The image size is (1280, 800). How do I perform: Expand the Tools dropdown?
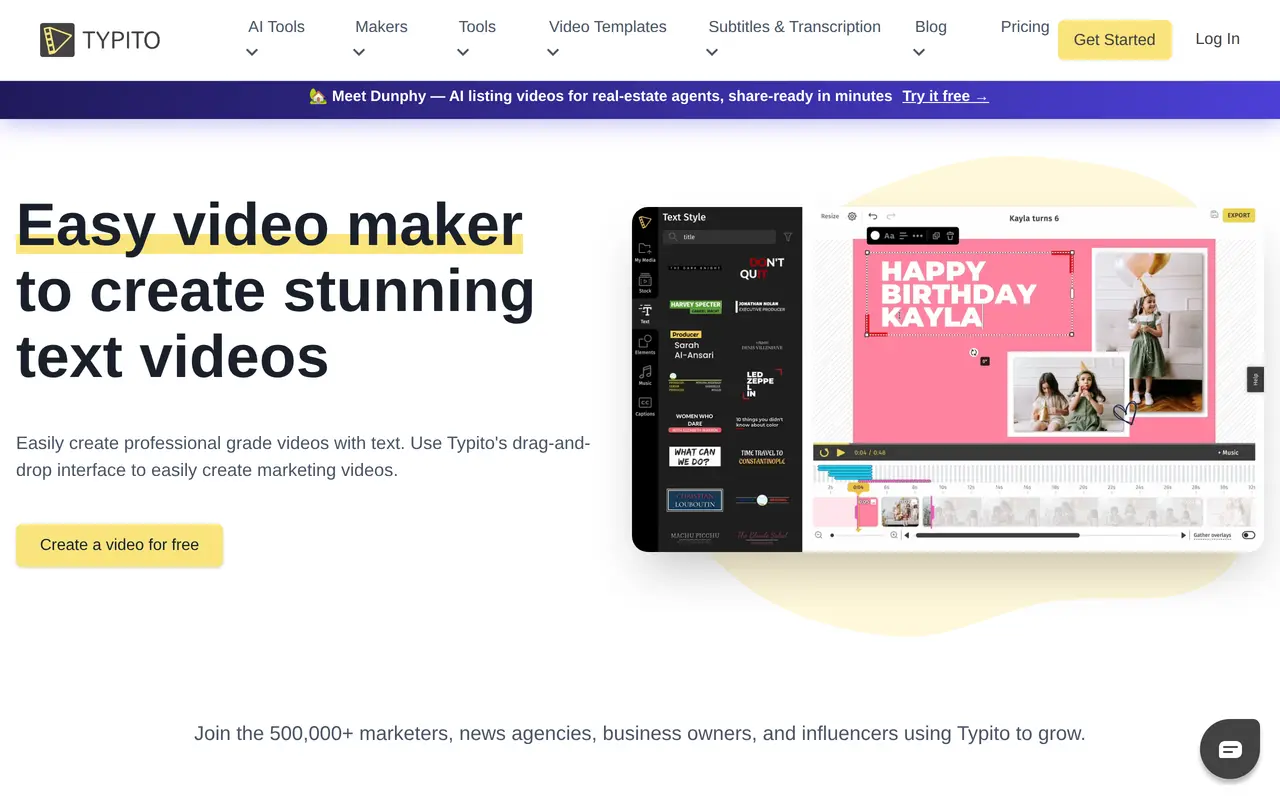[477, 39]
